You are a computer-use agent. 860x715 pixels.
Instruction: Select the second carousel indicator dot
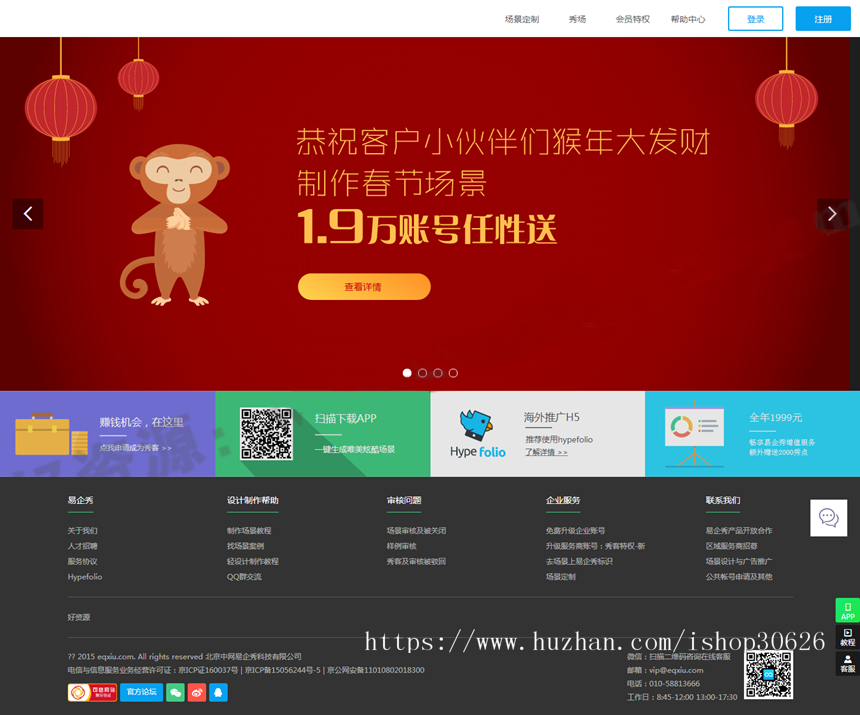(x=422, y=372)
